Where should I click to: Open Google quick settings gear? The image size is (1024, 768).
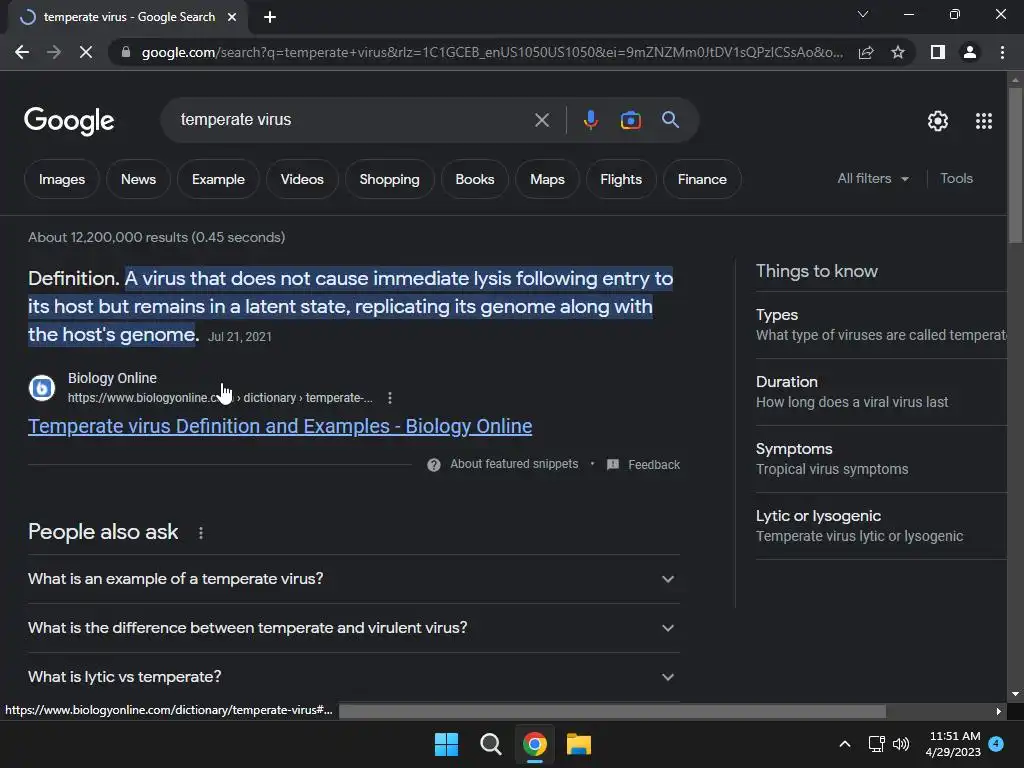[938, 121]
